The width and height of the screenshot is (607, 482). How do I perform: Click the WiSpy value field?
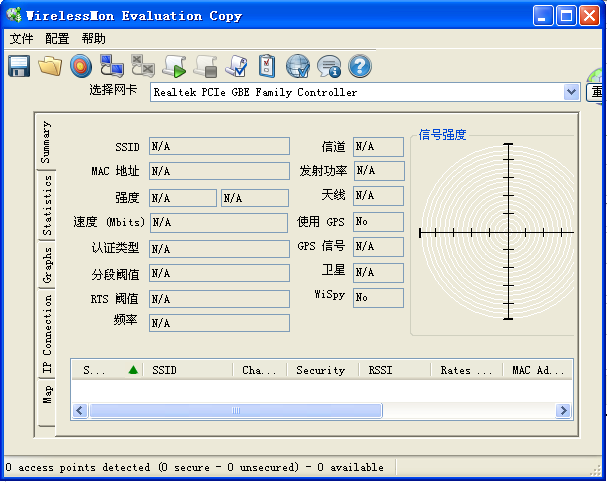pos(378,298)
